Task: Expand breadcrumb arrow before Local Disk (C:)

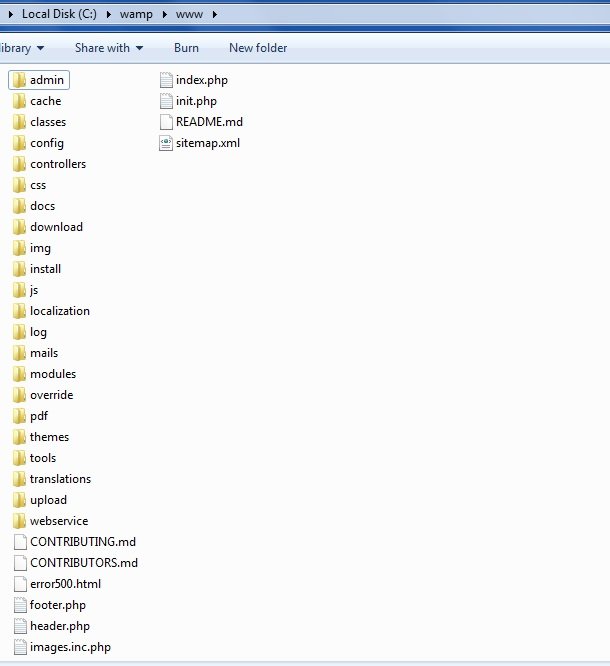Action: 11,14
